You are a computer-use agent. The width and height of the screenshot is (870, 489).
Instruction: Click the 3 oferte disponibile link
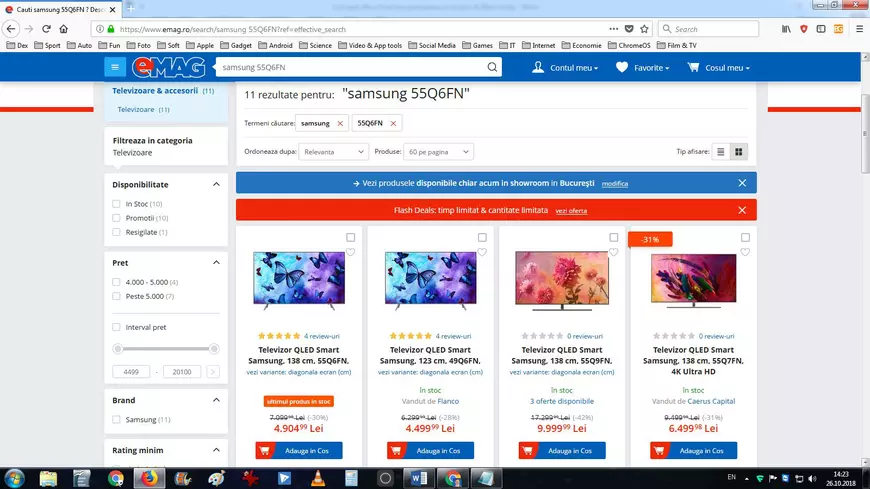pyautogui.click(x=562, y=401)
